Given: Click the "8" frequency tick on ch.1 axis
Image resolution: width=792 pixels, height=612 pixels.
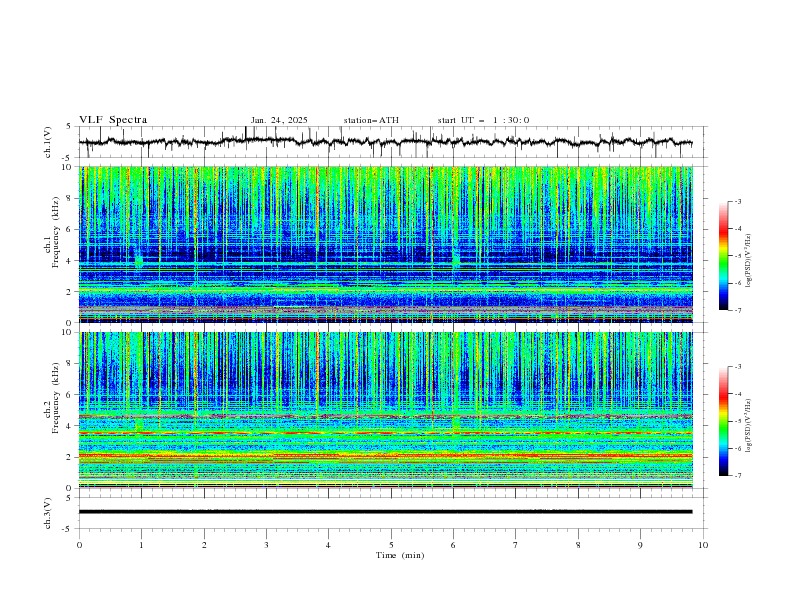Looking at the screenshot, I should click(71, 198).
